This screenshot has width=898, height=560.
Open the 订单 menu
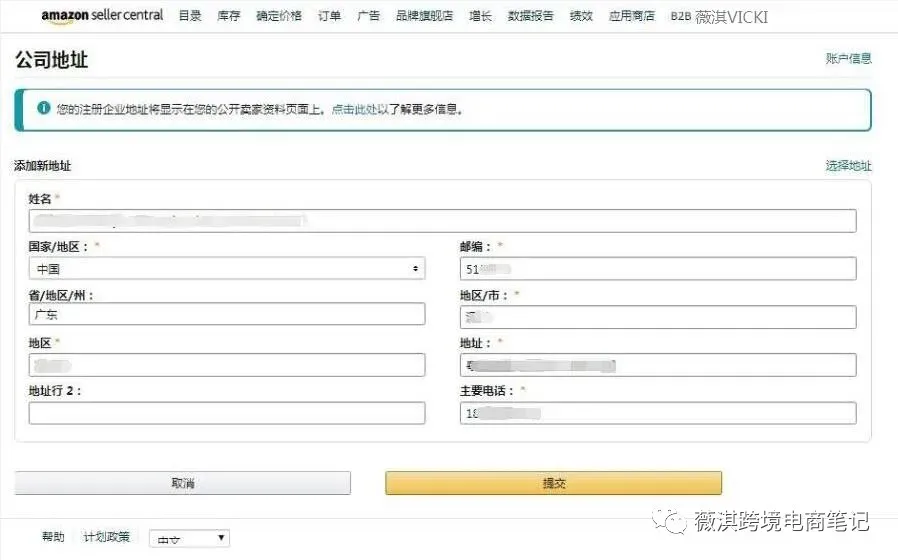click(329, 16)
